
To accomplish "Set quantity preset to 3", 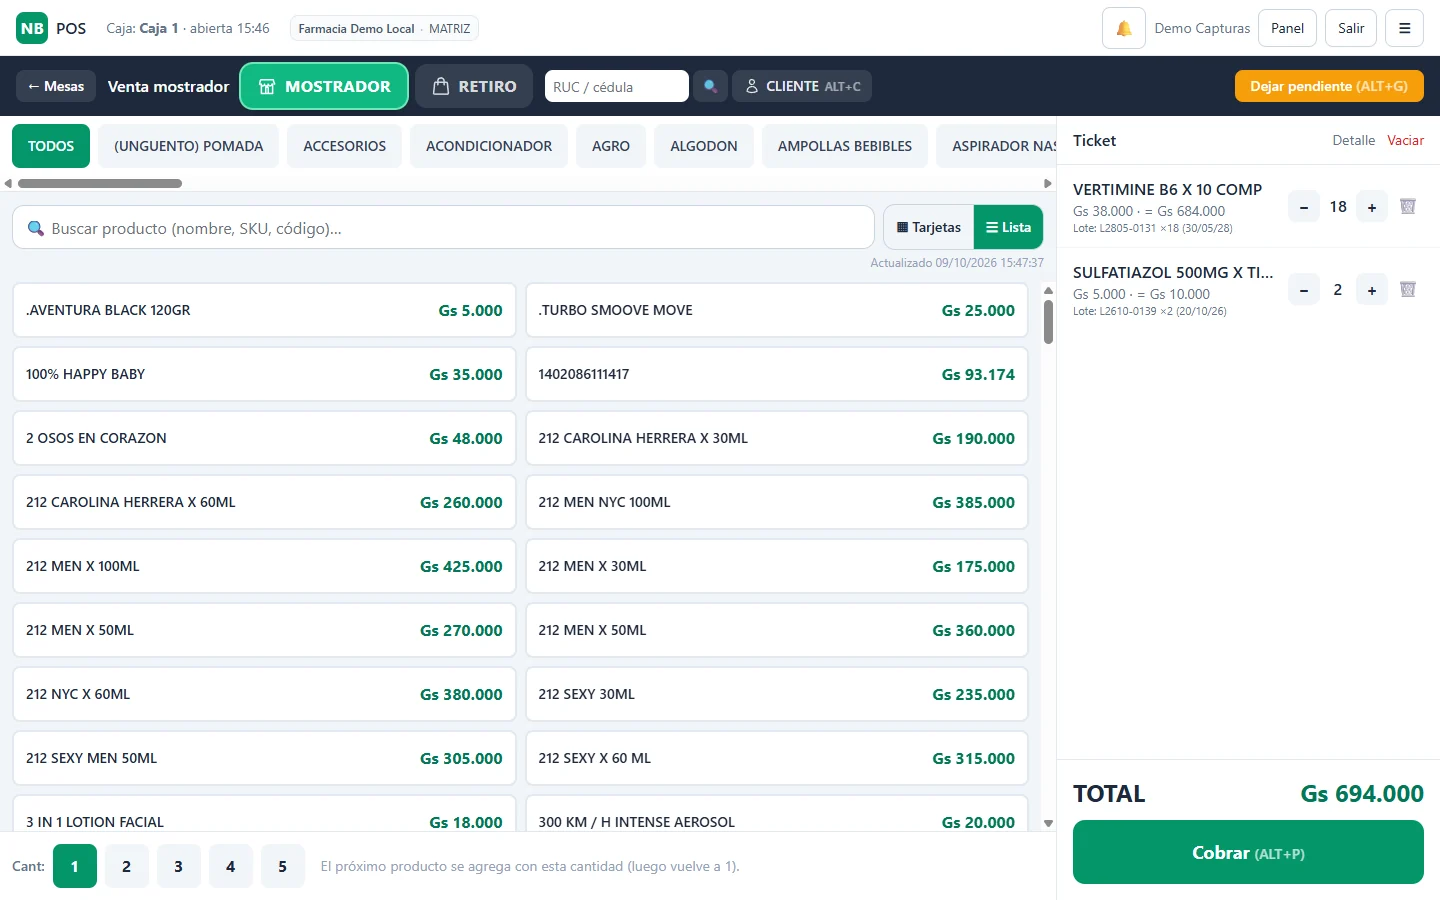I will (x=178, y=866).
